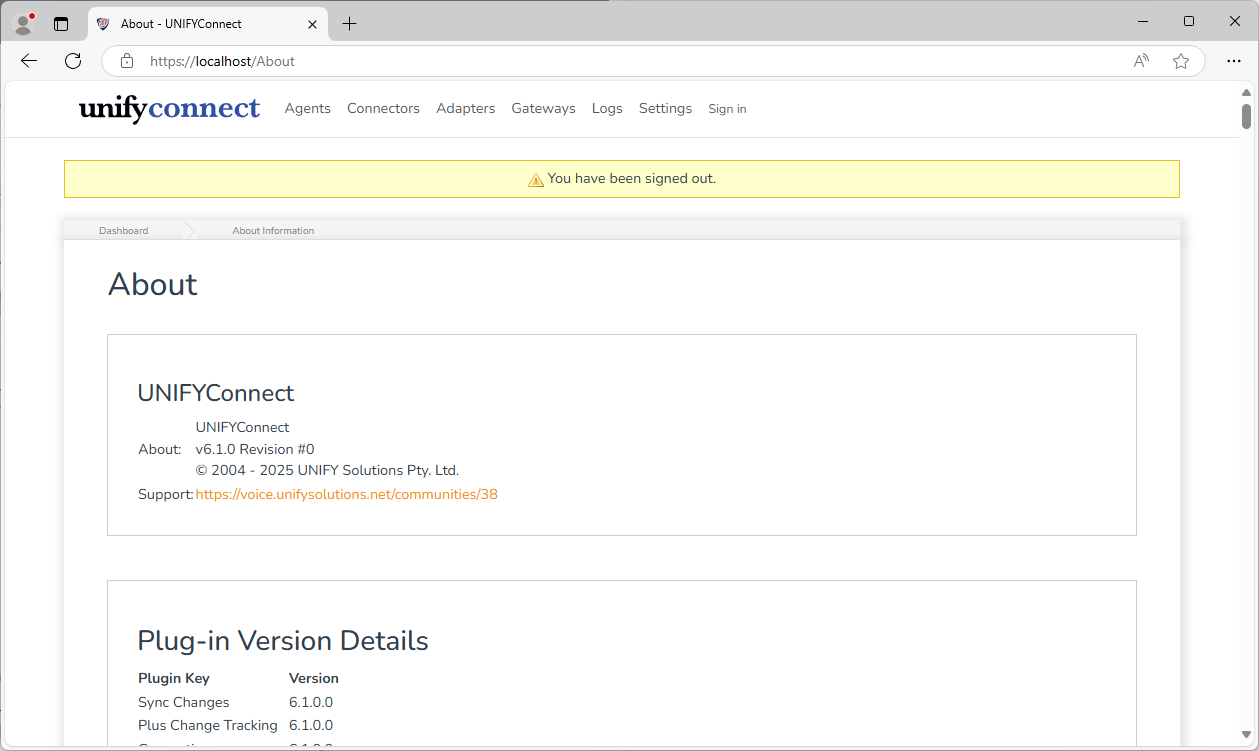Open the Read aloud icon

[1141, 61]
